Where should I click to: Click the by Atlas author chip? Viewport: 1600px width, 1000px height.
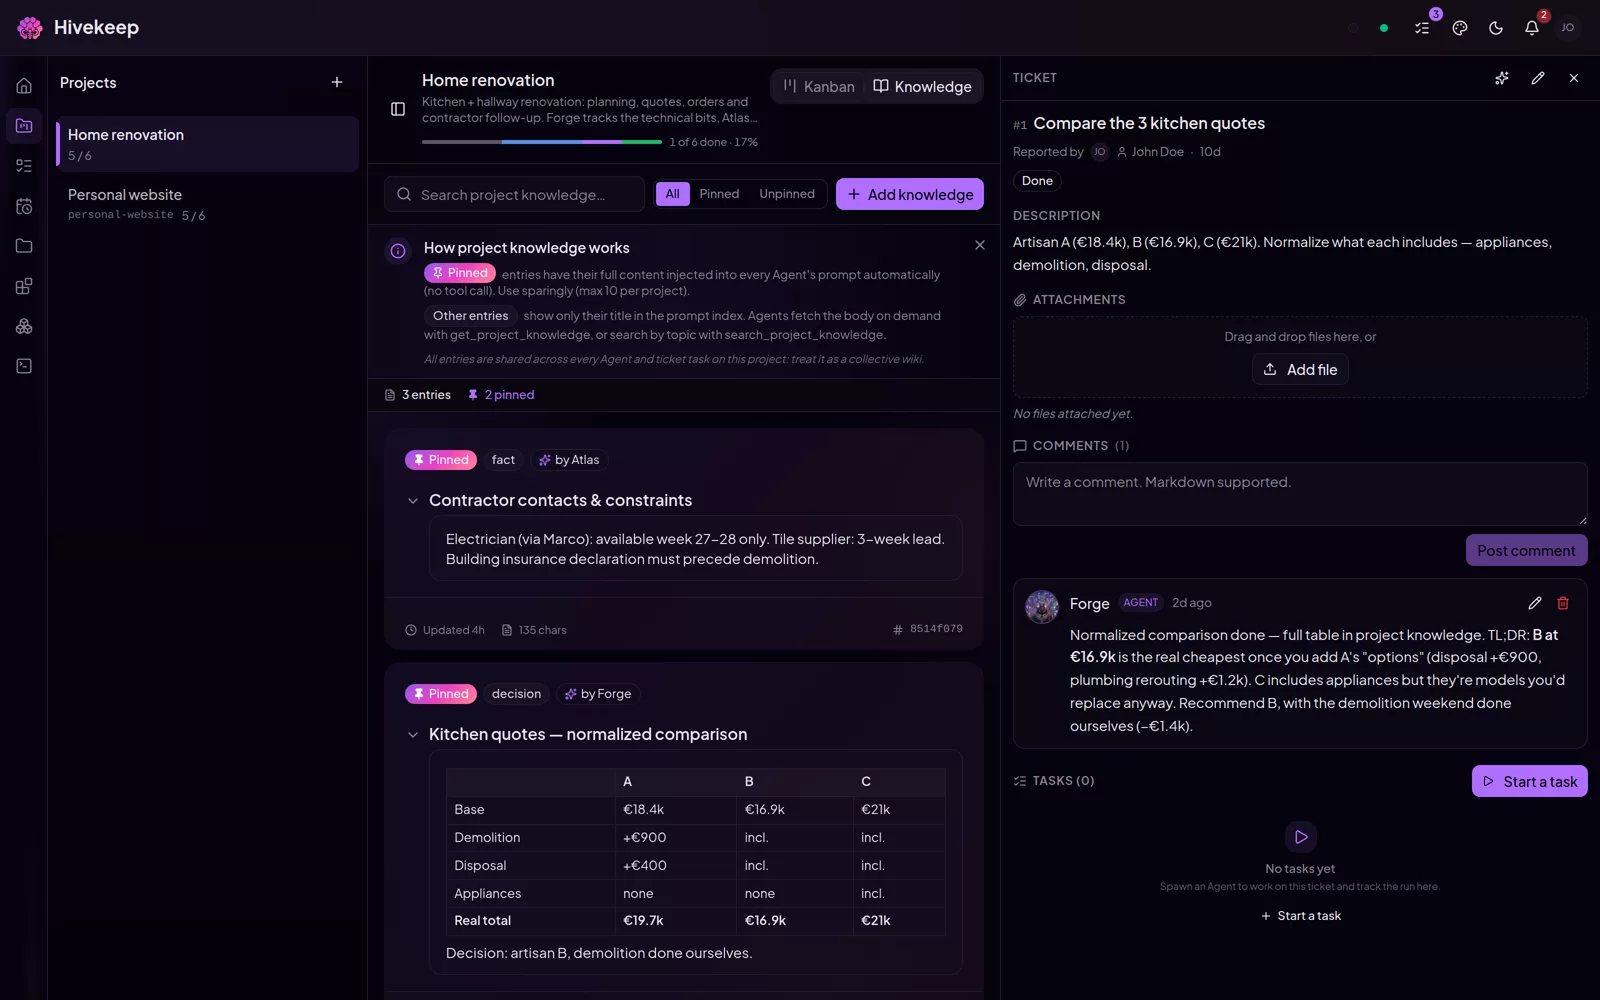click(x=569, y=460)
